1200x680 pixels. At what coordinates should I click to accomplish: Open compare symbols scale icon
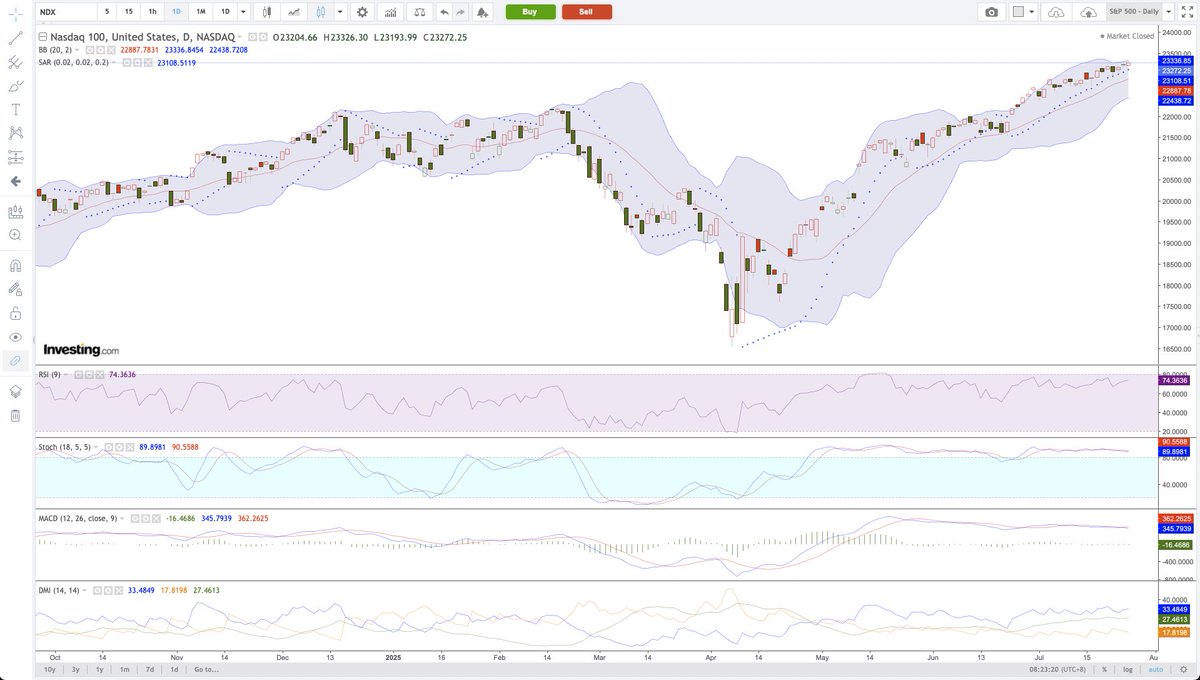420,12
